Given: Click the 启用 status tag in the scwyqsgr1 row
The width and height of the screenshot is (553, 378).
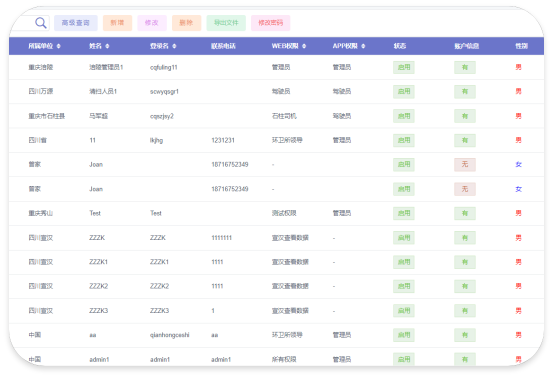Looking at the screenshot, I should 404,92.
